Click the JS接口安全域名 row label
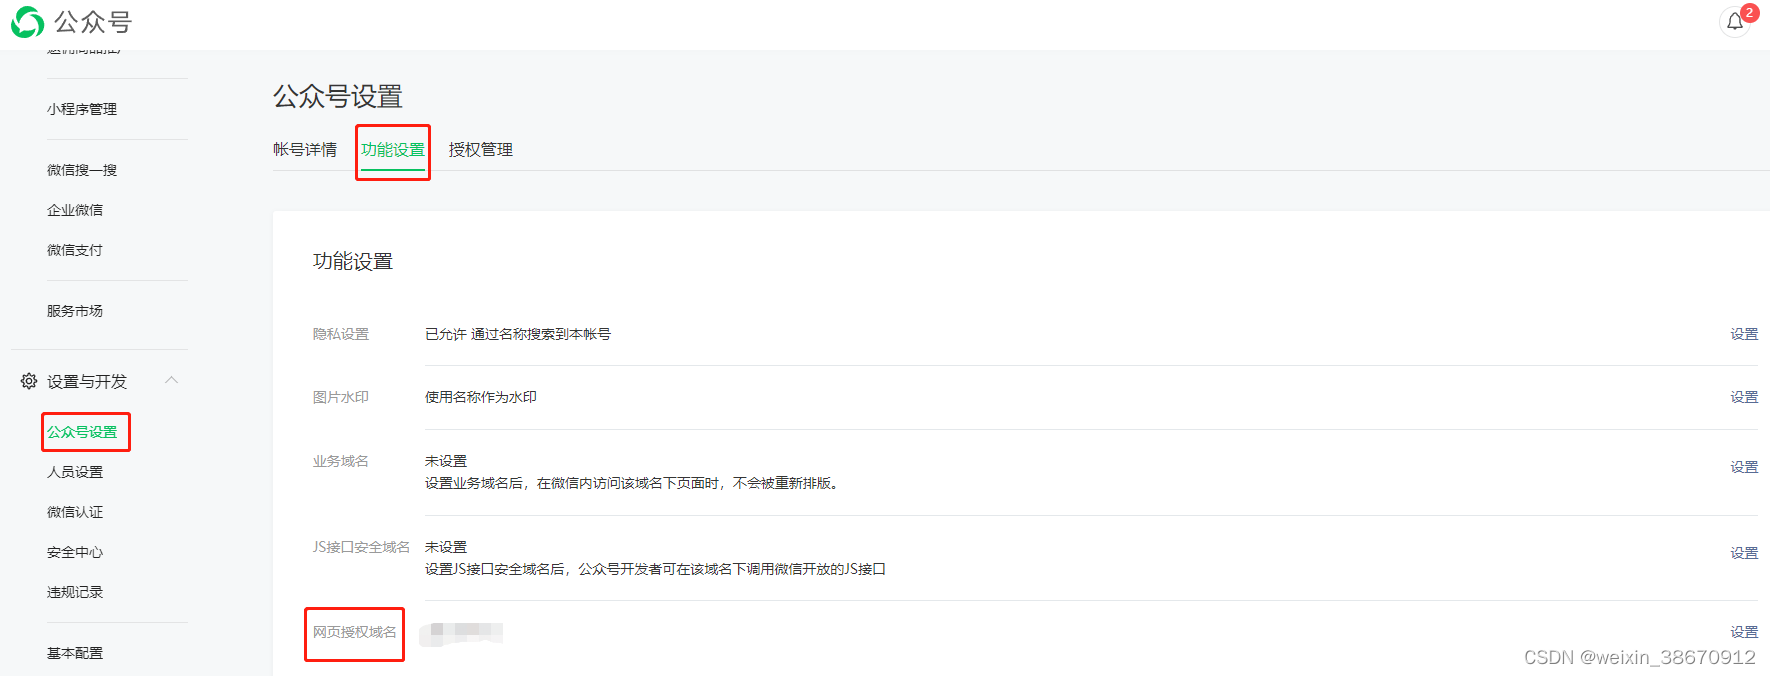 361,547
